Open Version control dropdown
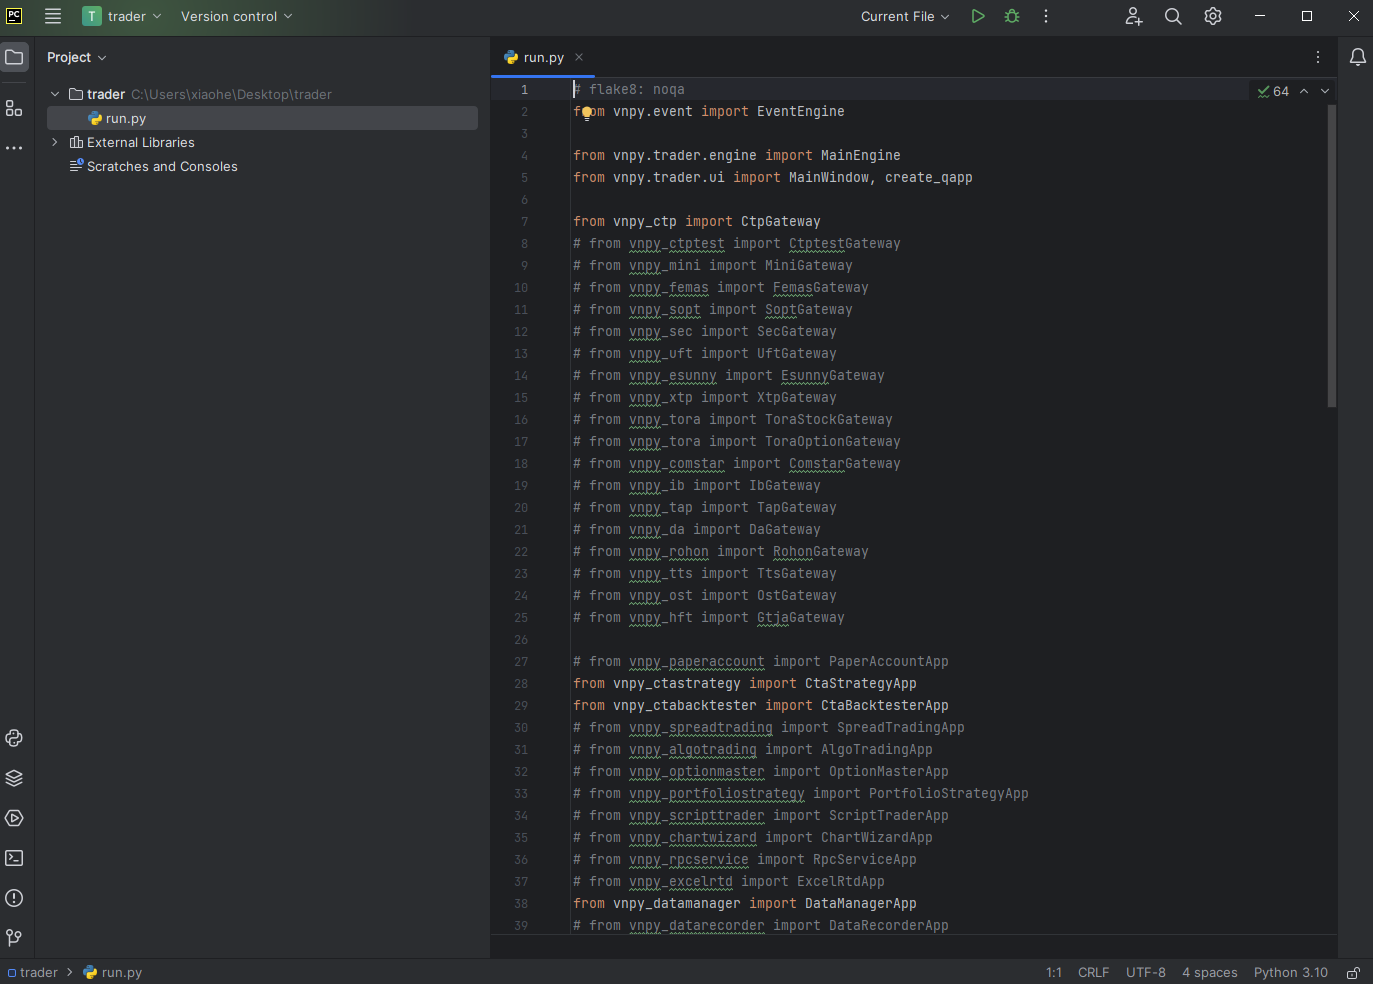Screen dimensions: 1373x984 (x=237, y=16)
